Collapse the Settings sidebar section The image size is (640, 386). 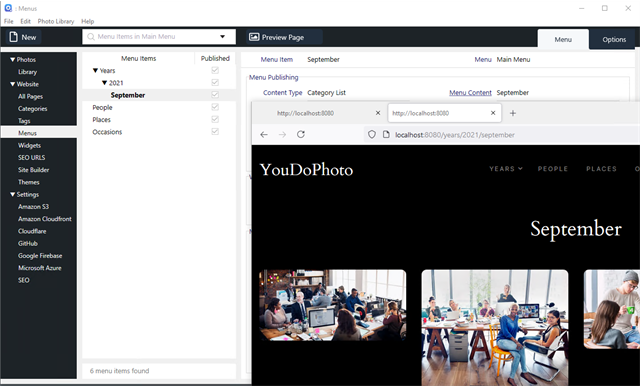pos(13,194)
